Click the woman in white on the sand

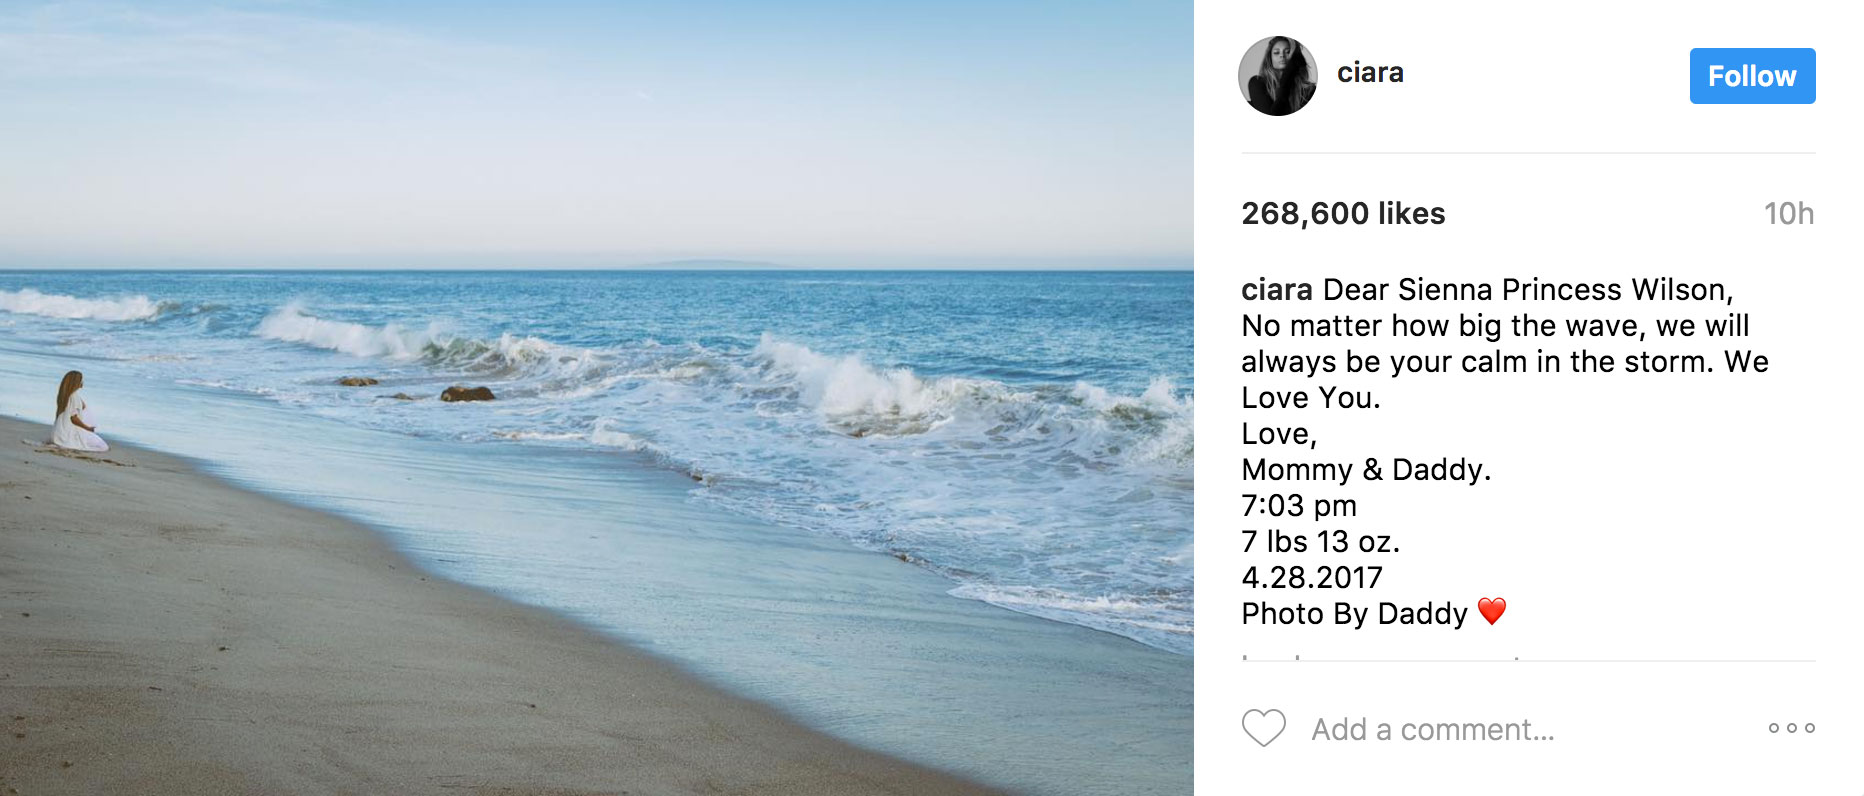coord(75,414)
